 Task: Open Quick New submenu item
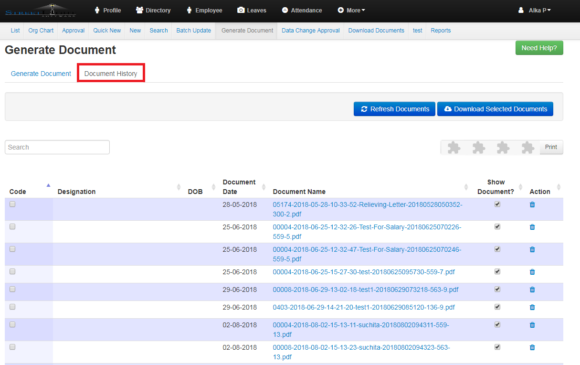click(107, 31)
